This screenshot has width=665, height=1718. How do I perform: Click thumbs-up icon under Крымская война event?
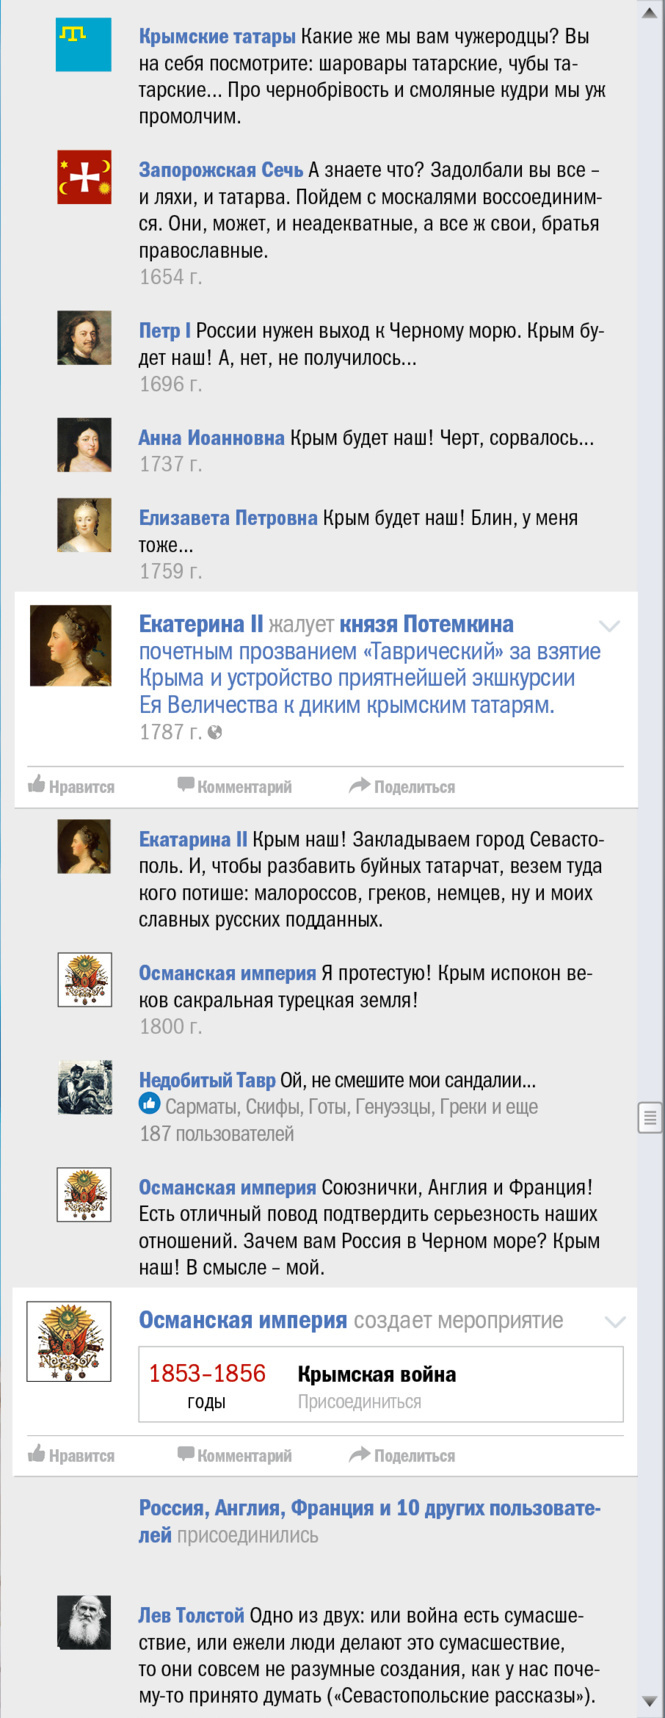[37, 1454]
